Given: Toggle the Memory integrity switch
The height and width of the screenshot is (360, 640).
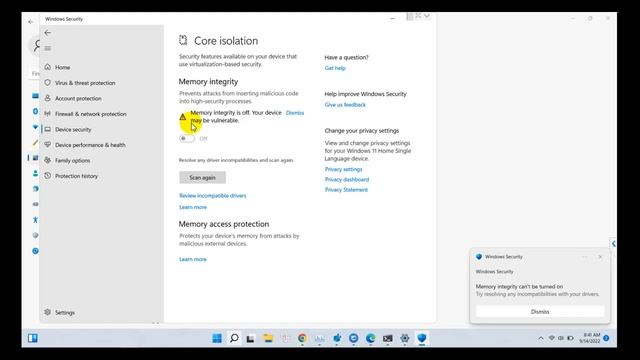Looking at the screenshot, I should pyautogui.click(x=187, y=138).
